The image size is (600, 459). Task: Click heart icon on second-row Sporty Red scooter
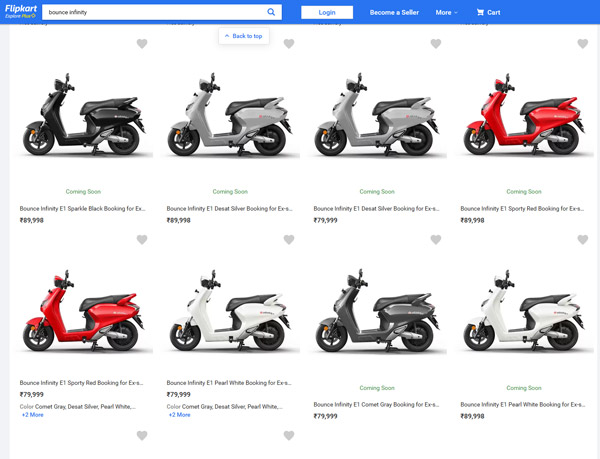pos(142,240)
